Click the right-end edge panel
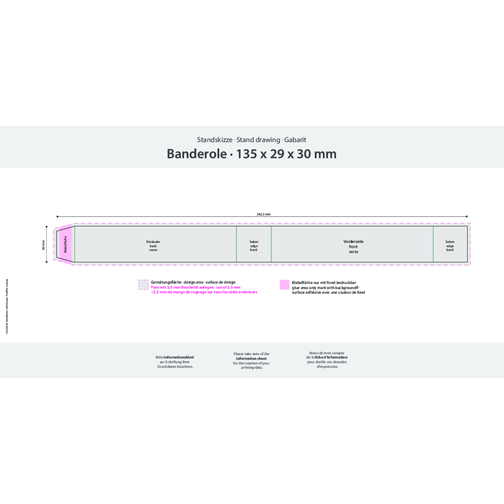Viewport: 504px width, 504px height. (x=450, y=244)
